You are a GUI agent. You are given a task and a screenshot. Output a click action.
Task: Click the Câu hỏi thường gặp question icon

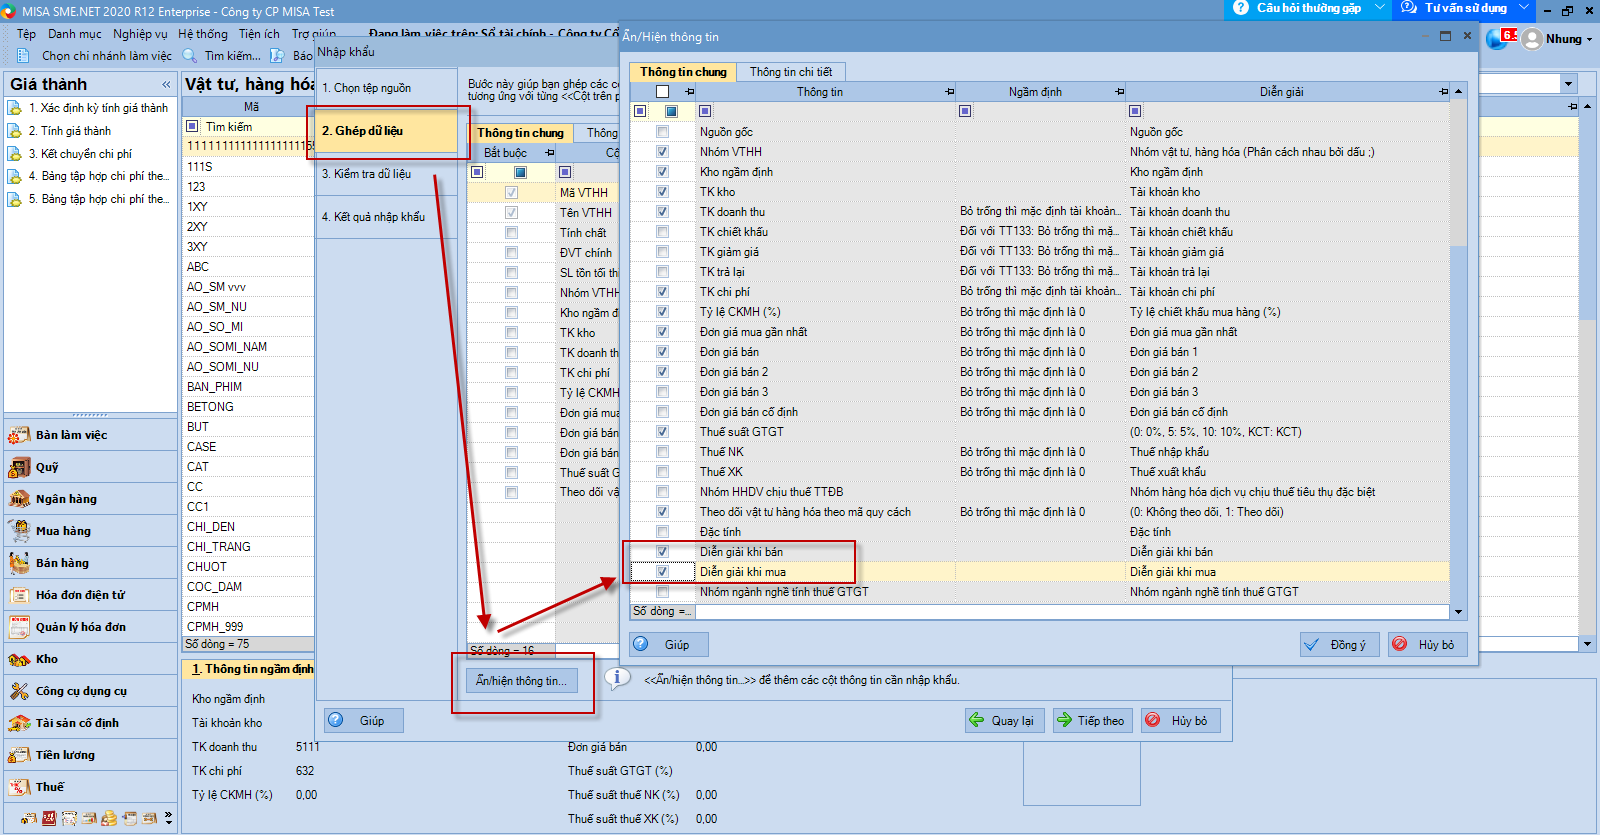[x=1241, y=8]
